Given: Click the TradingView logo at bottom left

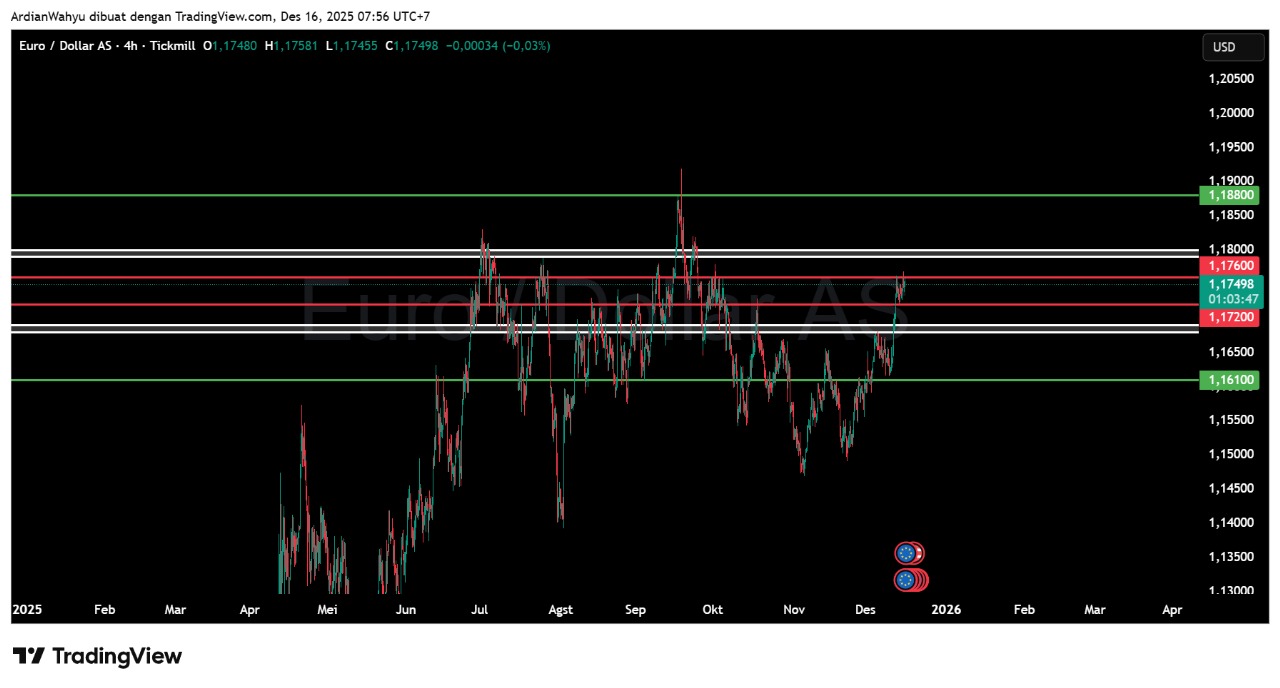Looking at the screenshot, I should 97,656.
